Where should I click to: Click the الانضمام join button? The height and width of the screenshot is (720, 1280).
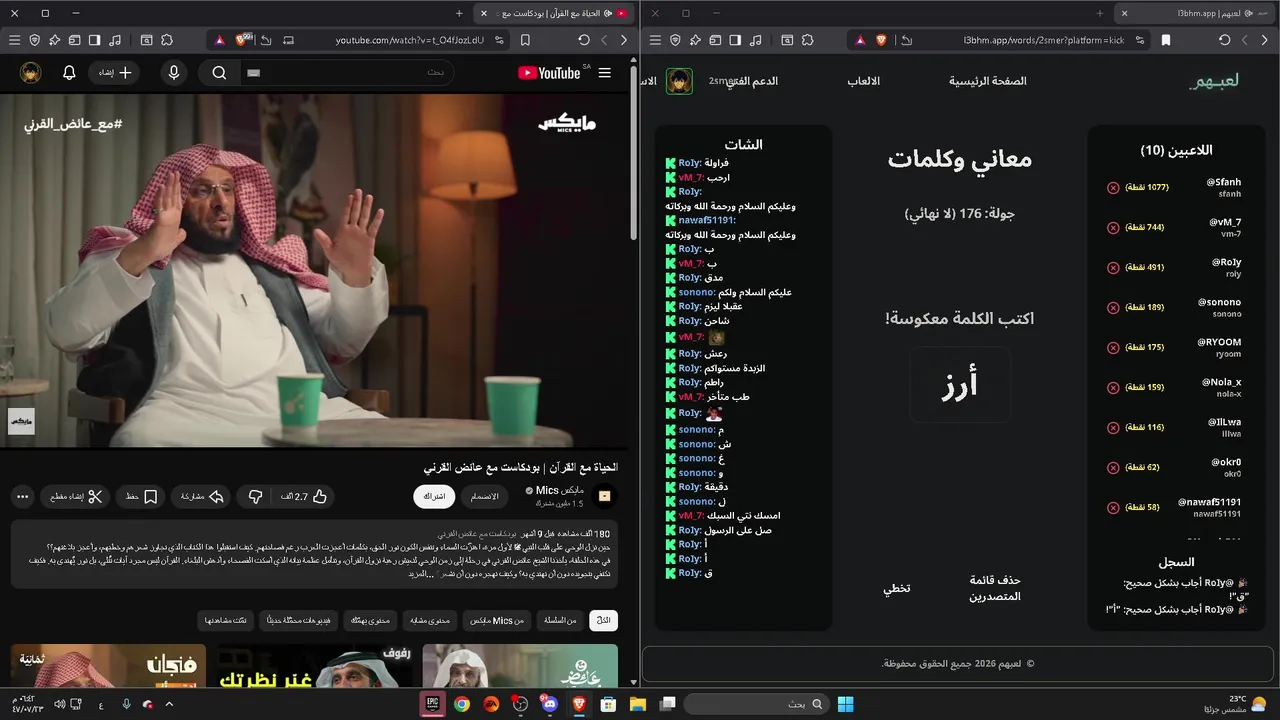click(485, 496)
